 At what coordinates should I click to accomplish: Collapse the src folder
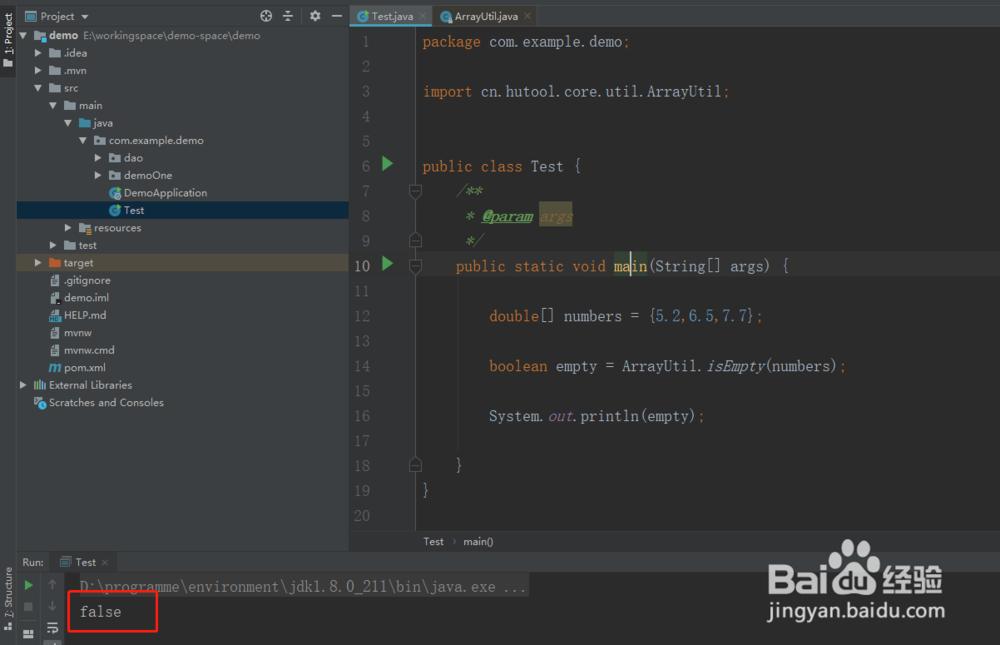point(38,88)
